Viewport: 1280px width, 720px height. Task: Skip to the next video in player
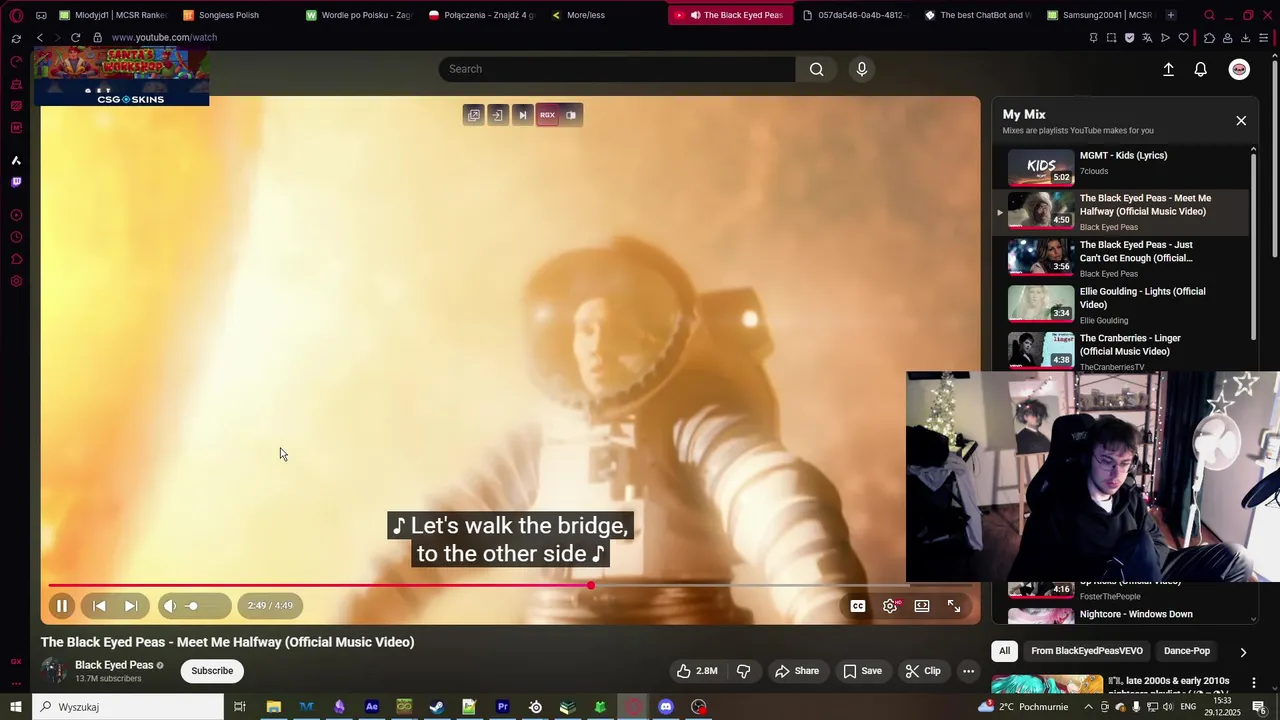[131, 606]
